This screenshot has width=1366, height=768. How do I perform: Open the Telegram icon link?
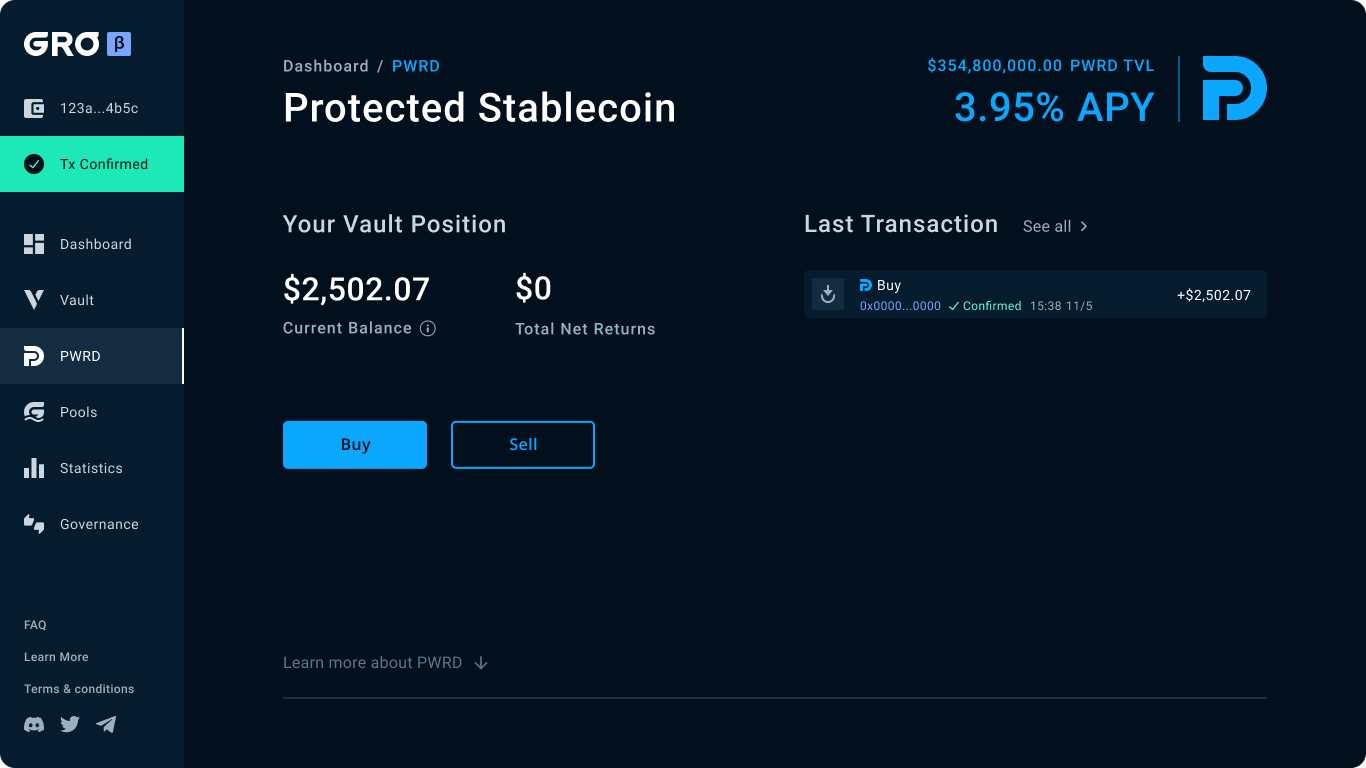tap(106, 724)
